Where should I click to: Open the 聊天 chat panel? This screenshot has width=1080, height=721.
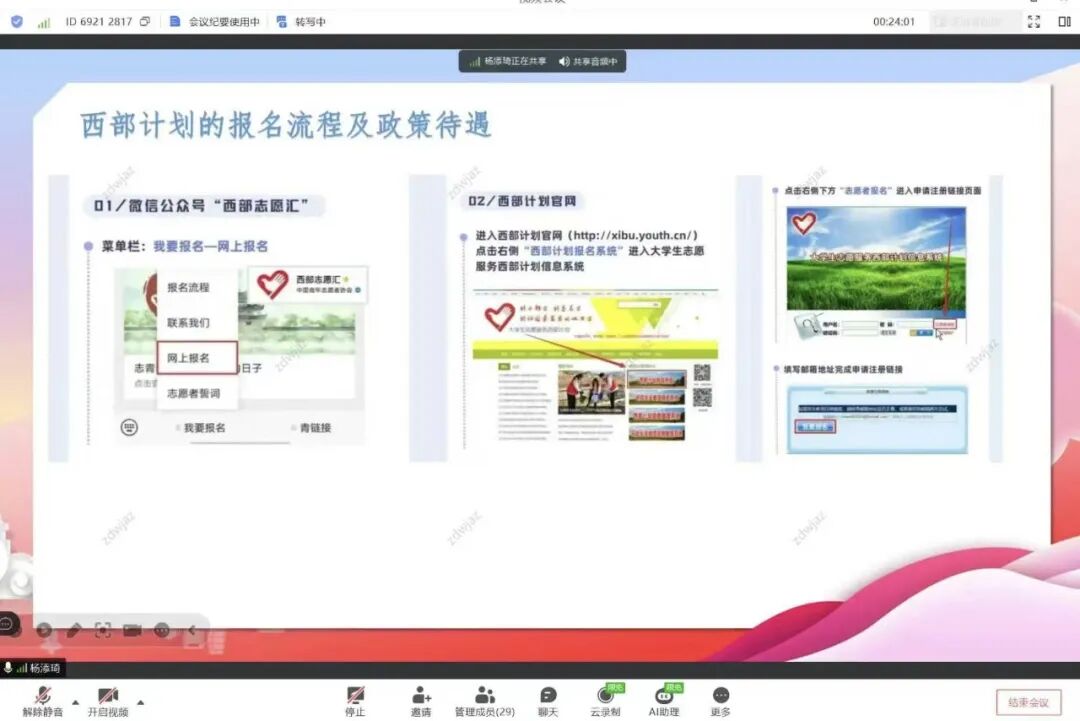pyautogui.click(x=548, y=702)
